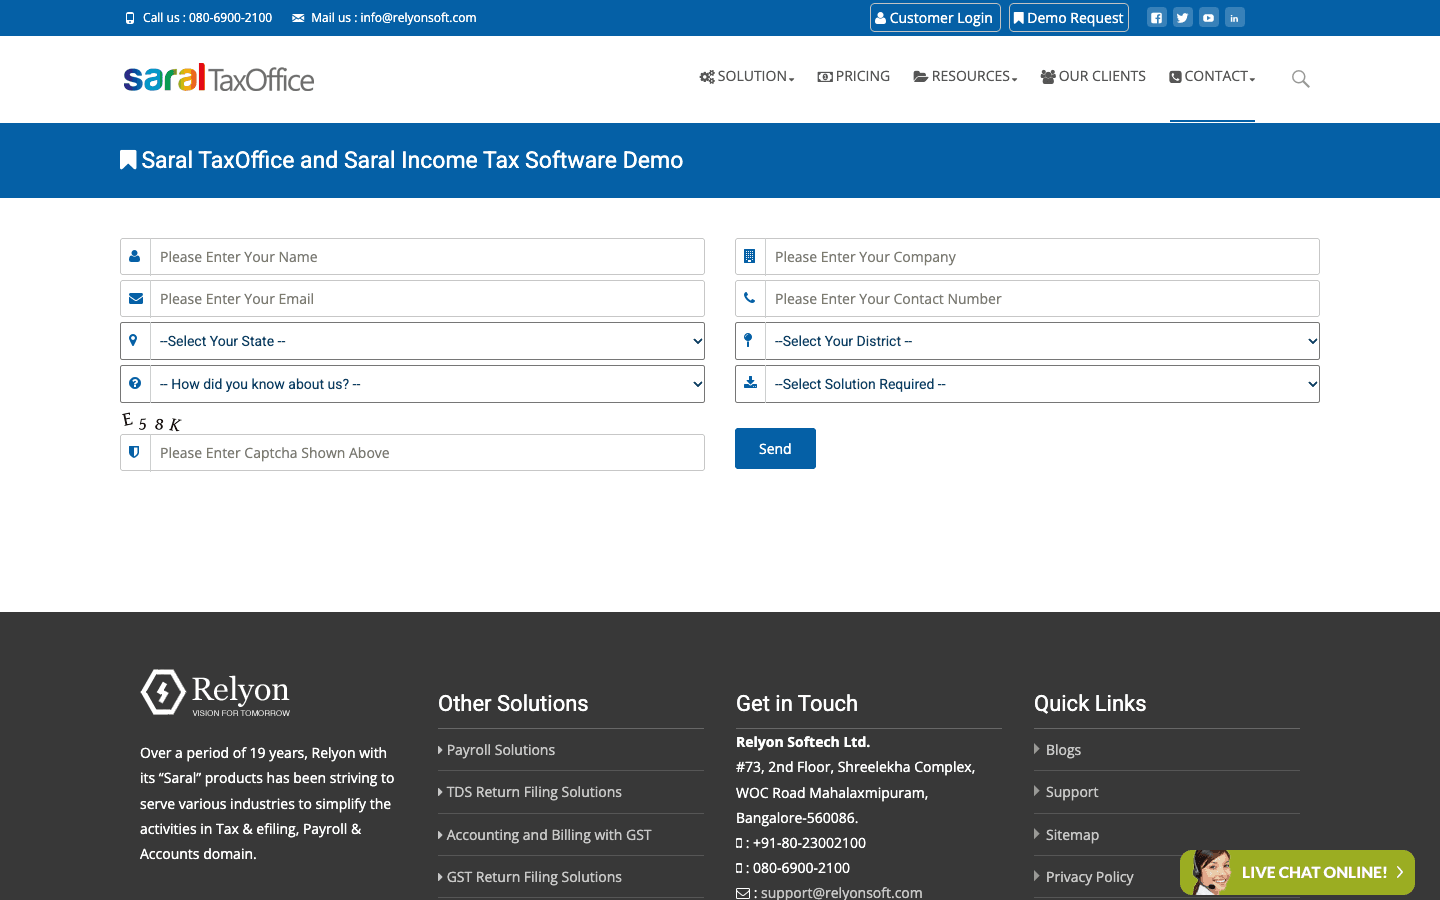
Task: Click the Demo Request button
Action: [1069, 18]
